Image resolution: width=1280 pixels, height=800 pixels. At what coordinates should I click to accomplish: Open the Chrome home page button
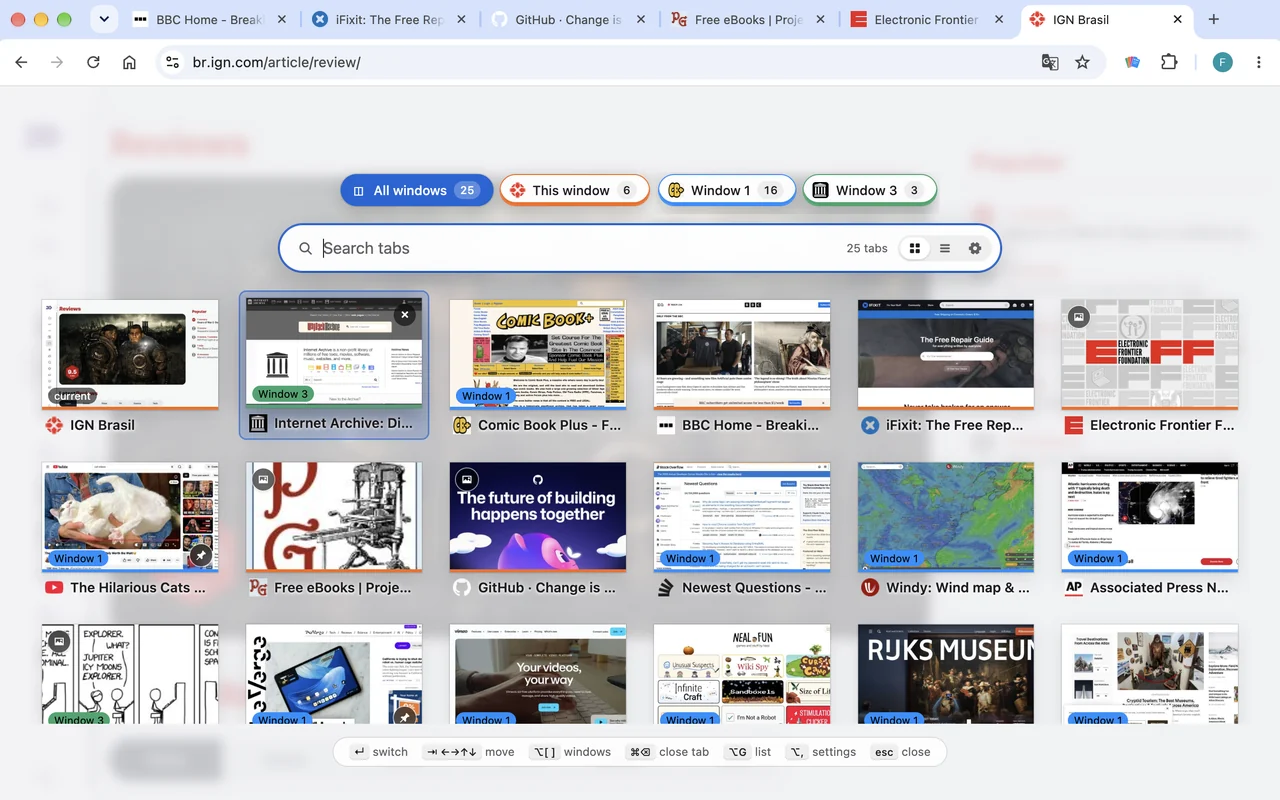pos(129,62)
